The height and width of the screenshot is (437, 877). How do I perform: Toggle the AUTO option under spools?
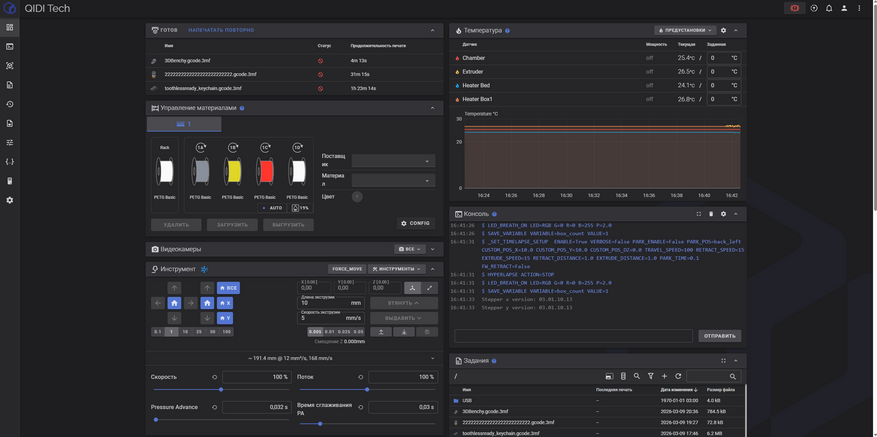click(x=272, y=208)
